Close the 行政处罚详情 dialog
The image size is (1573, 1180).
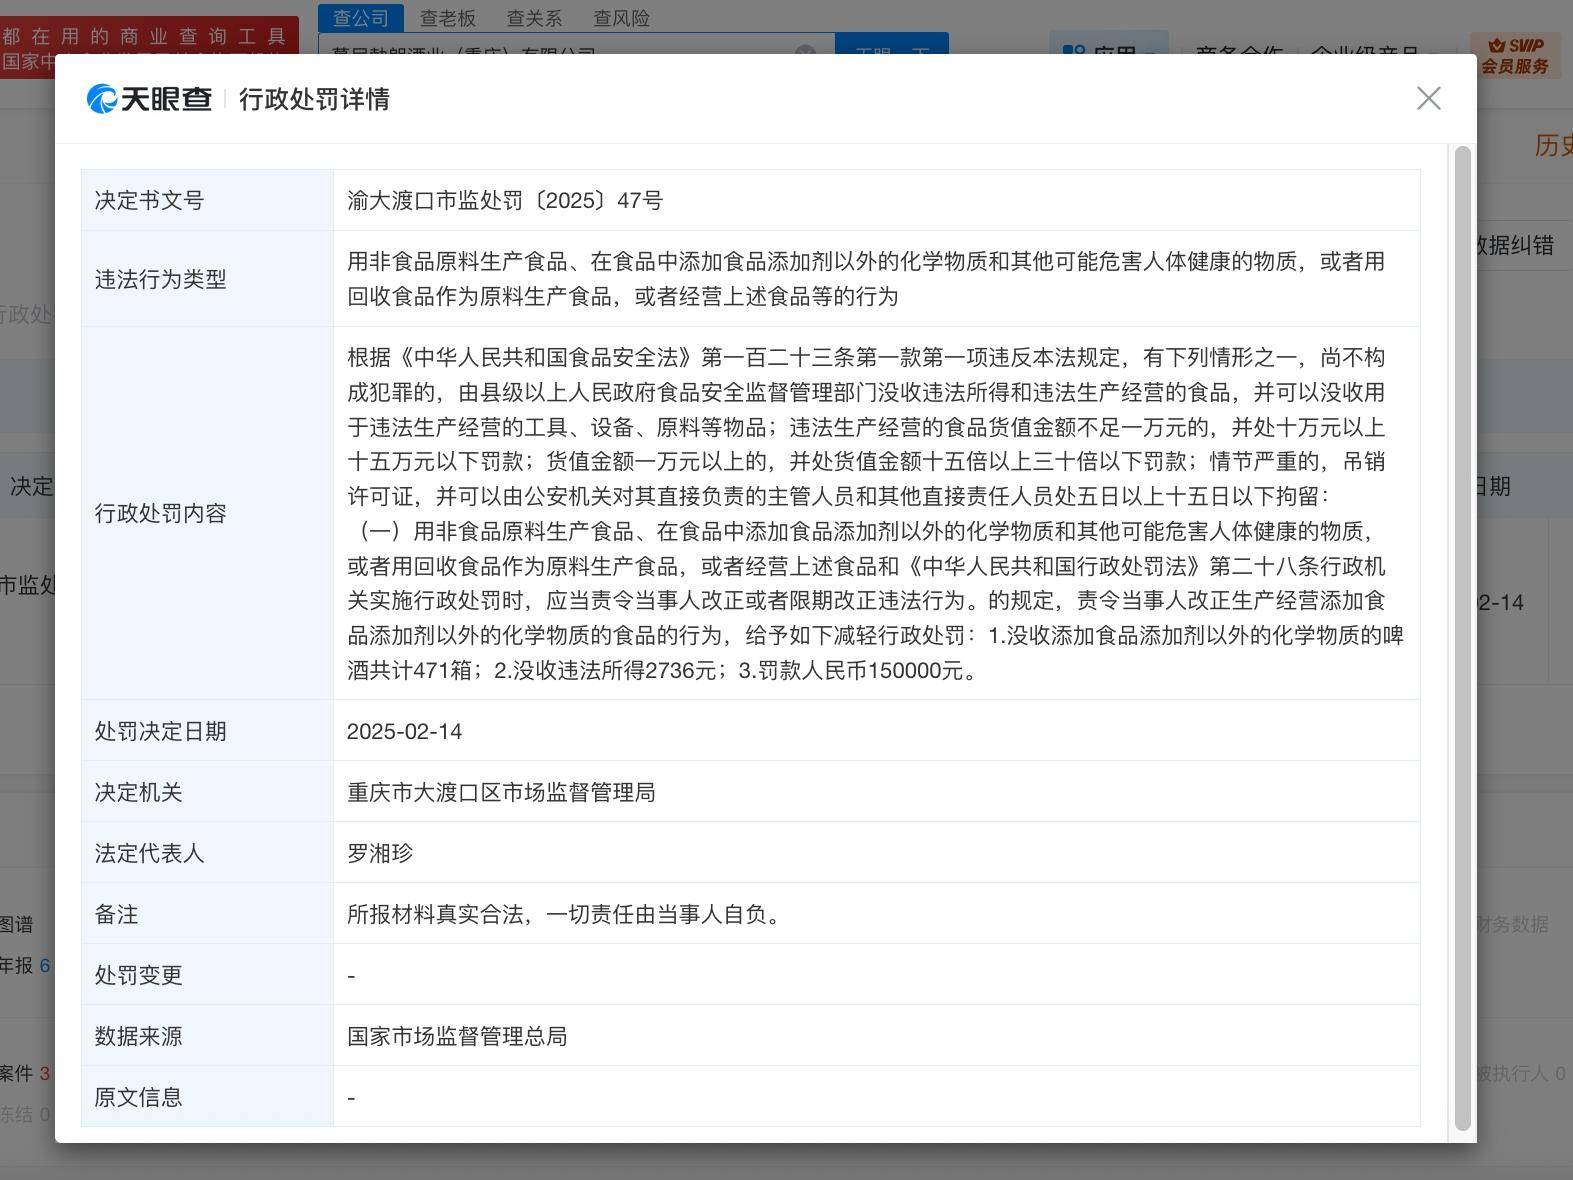(x=1428, y=98)
